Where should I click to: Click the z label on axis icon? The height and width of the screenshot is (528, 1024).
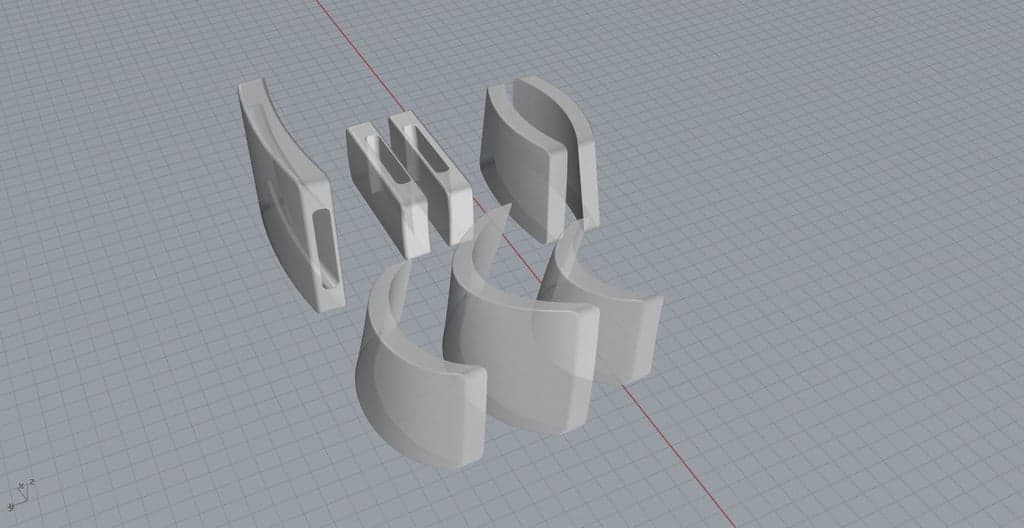[32, 482]
